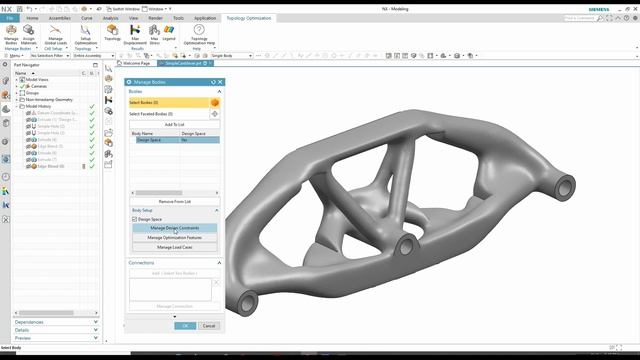Open Manage Bodies ribbon tool
Viewport: 640px width, 360px height.
pyautogui.click(x=11, y=34)
